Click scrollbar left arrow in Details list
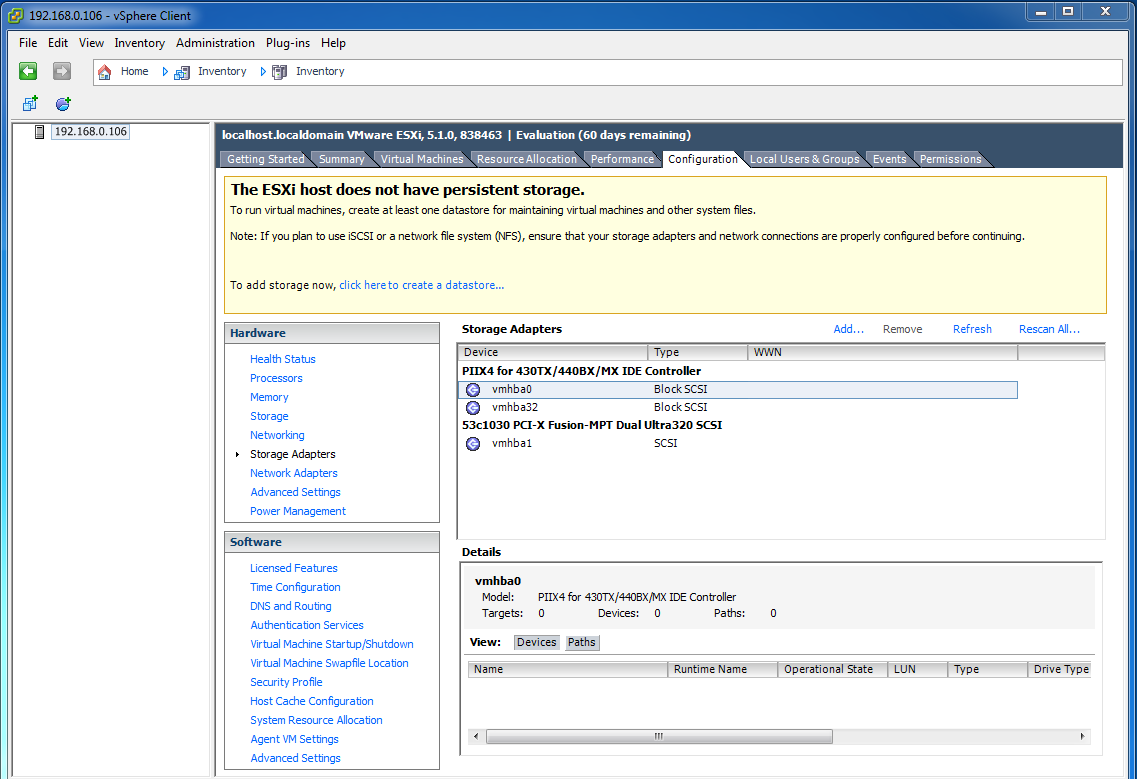This screenshot has width=1137, height=779. (476, 737)
